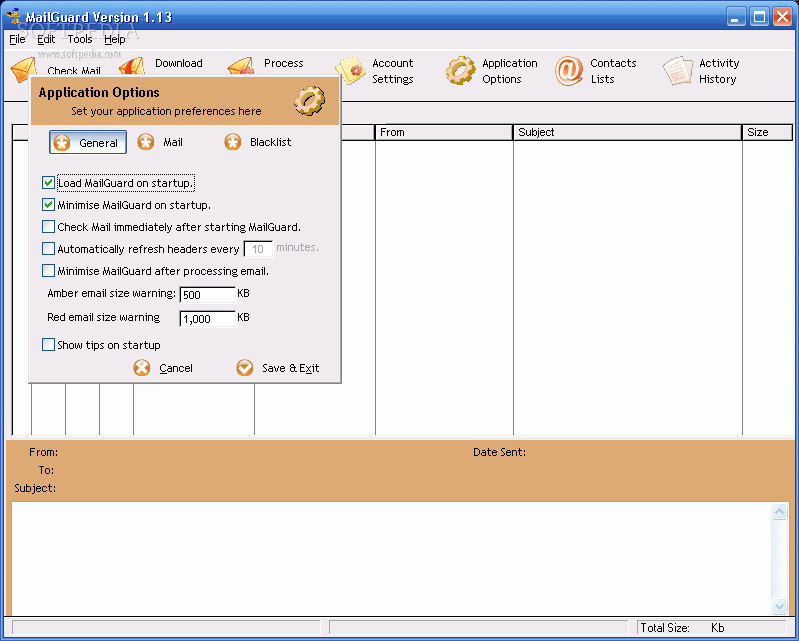This screenshot has height=641, width=799.
Task: Click the Download toolbar label
Action: coord(178,63)
